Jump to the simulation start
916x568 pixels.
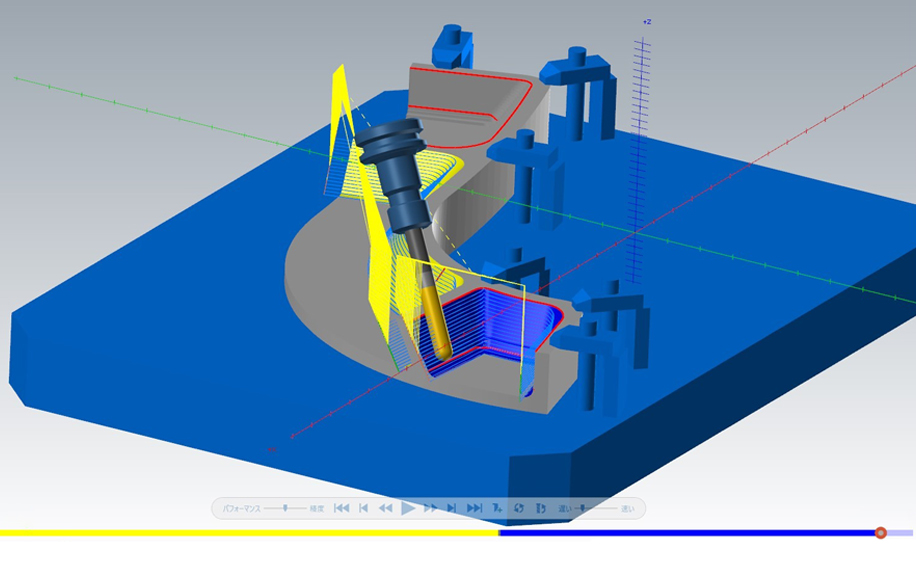pos(342,508)
